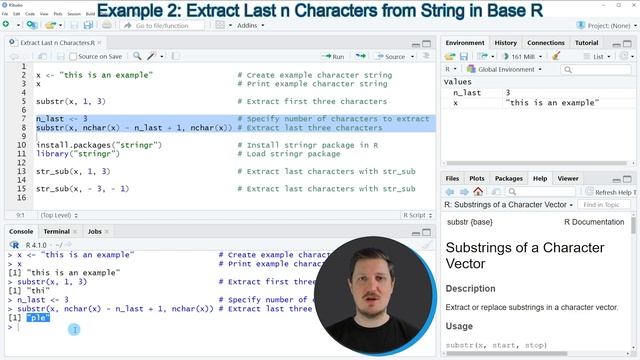Open the memory usage 161 MiB dropdown
The image size is (640, 360).
(523, 56)
